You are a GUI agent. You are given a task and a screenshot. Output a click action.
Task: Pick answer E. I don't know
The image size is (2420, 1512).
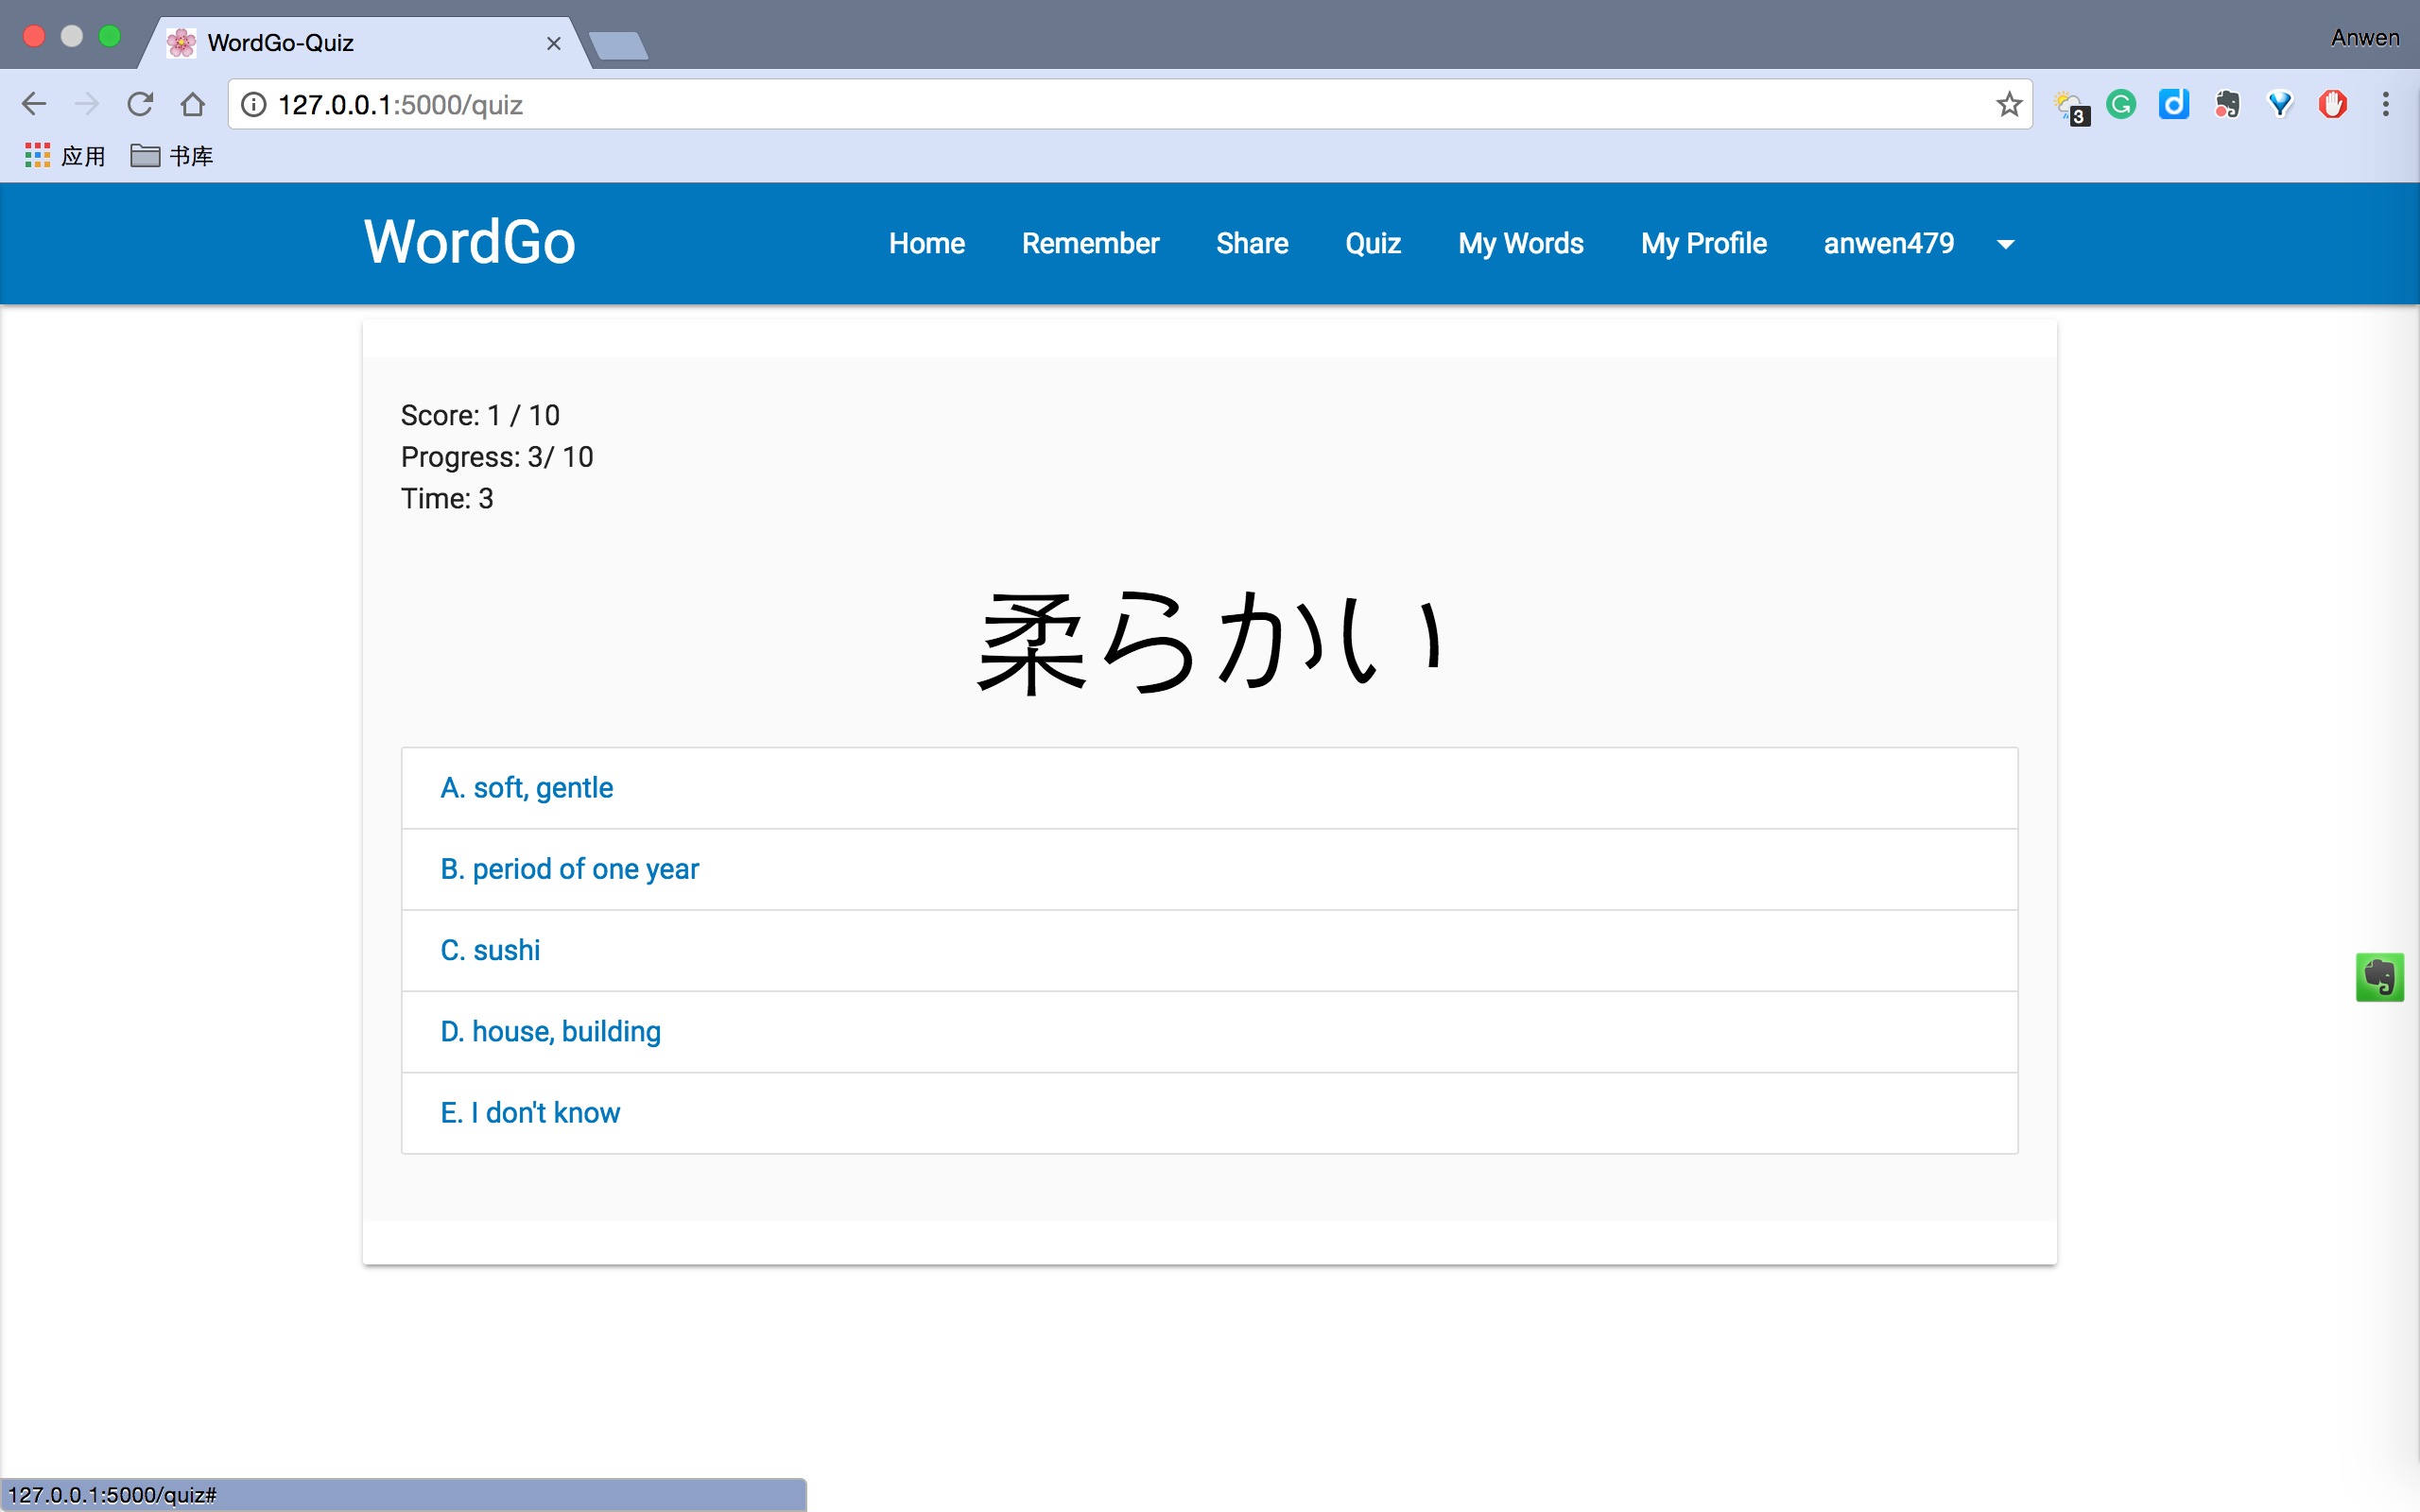pos(530,1113)
